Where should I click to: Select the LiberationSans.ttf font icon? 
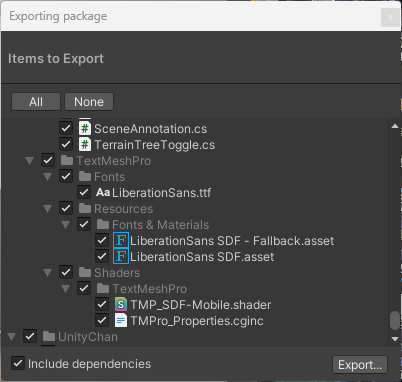[103, 193]
